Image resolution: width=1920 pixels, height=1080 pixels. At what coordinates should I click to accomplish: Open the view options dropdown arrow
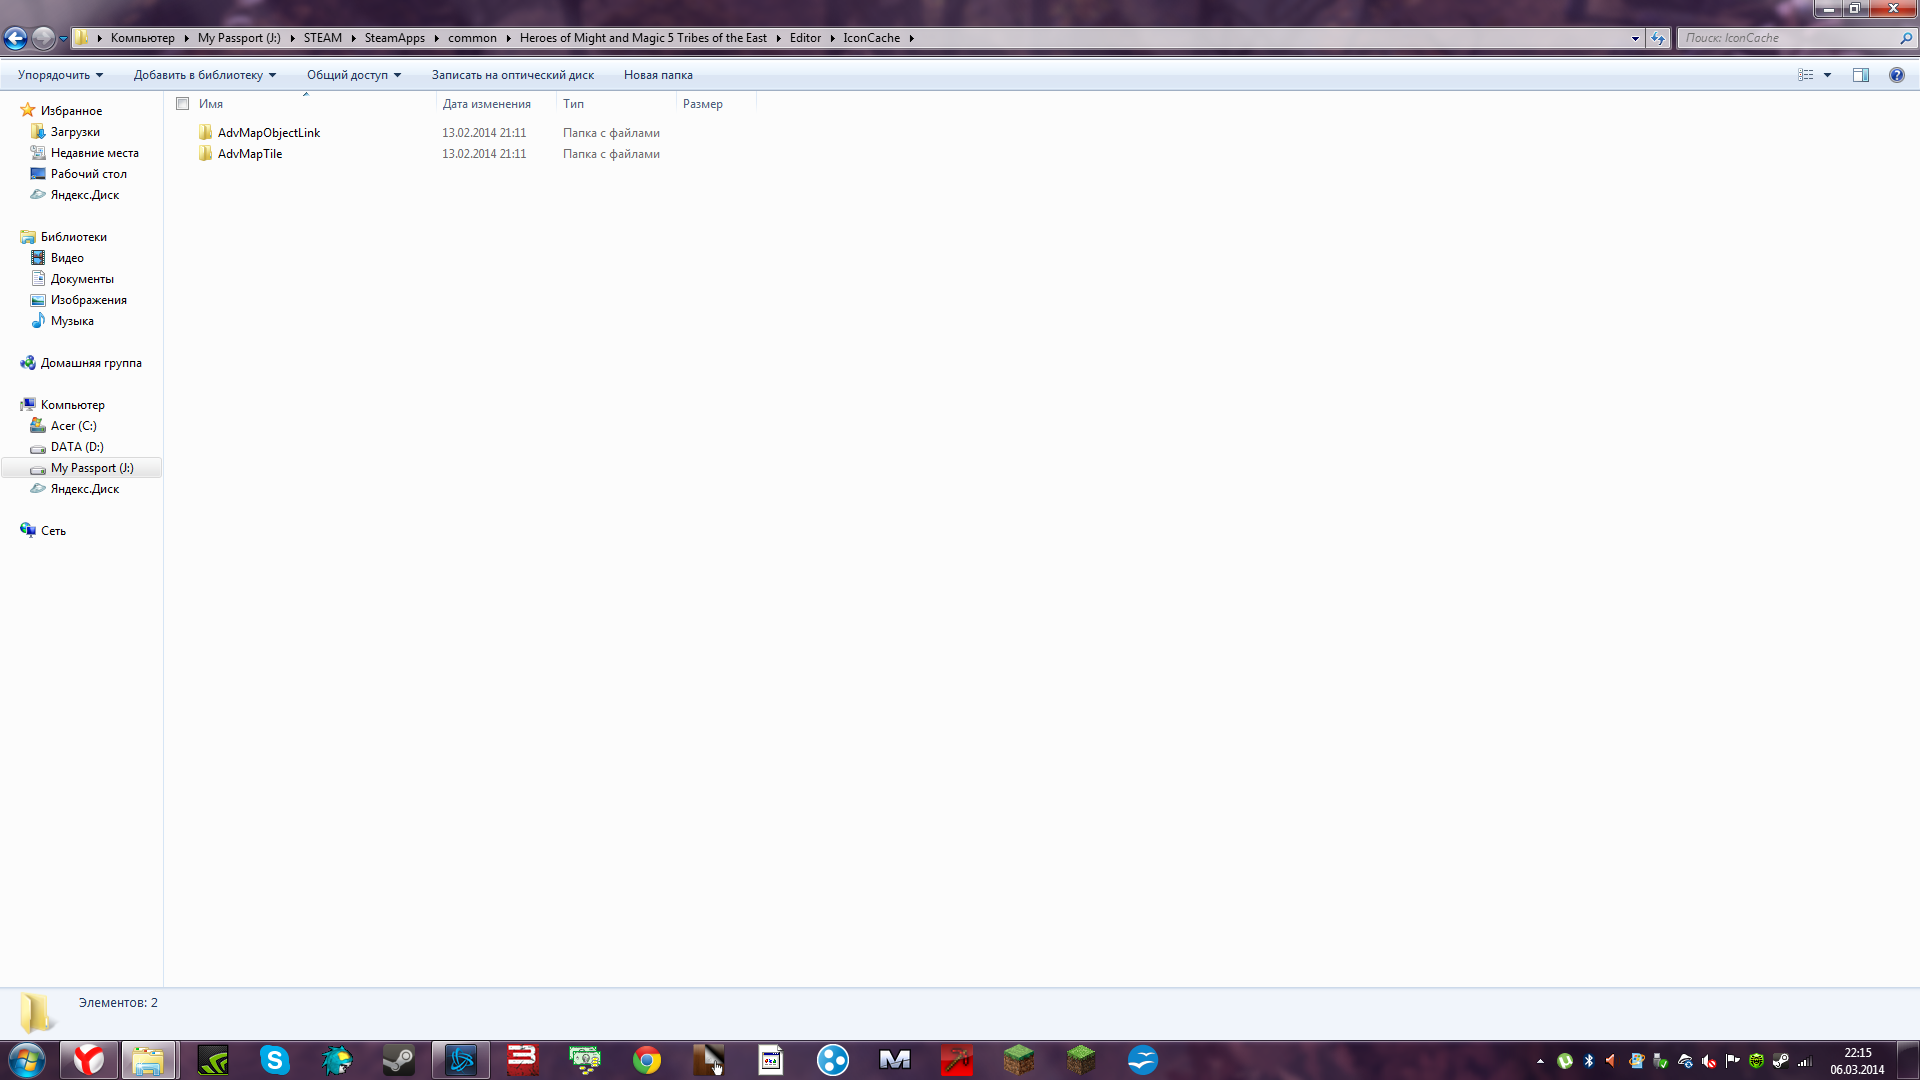click(1827, 75)
